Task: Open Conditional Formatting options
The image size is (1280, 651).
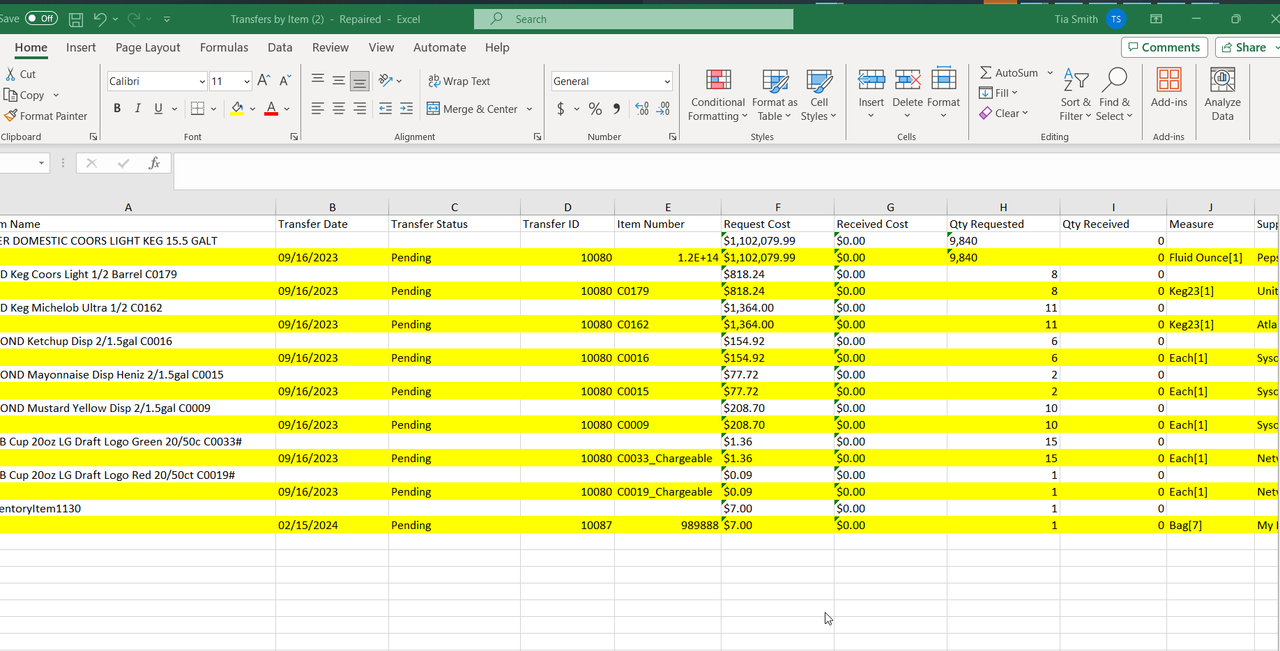Action: pos(717,95)
